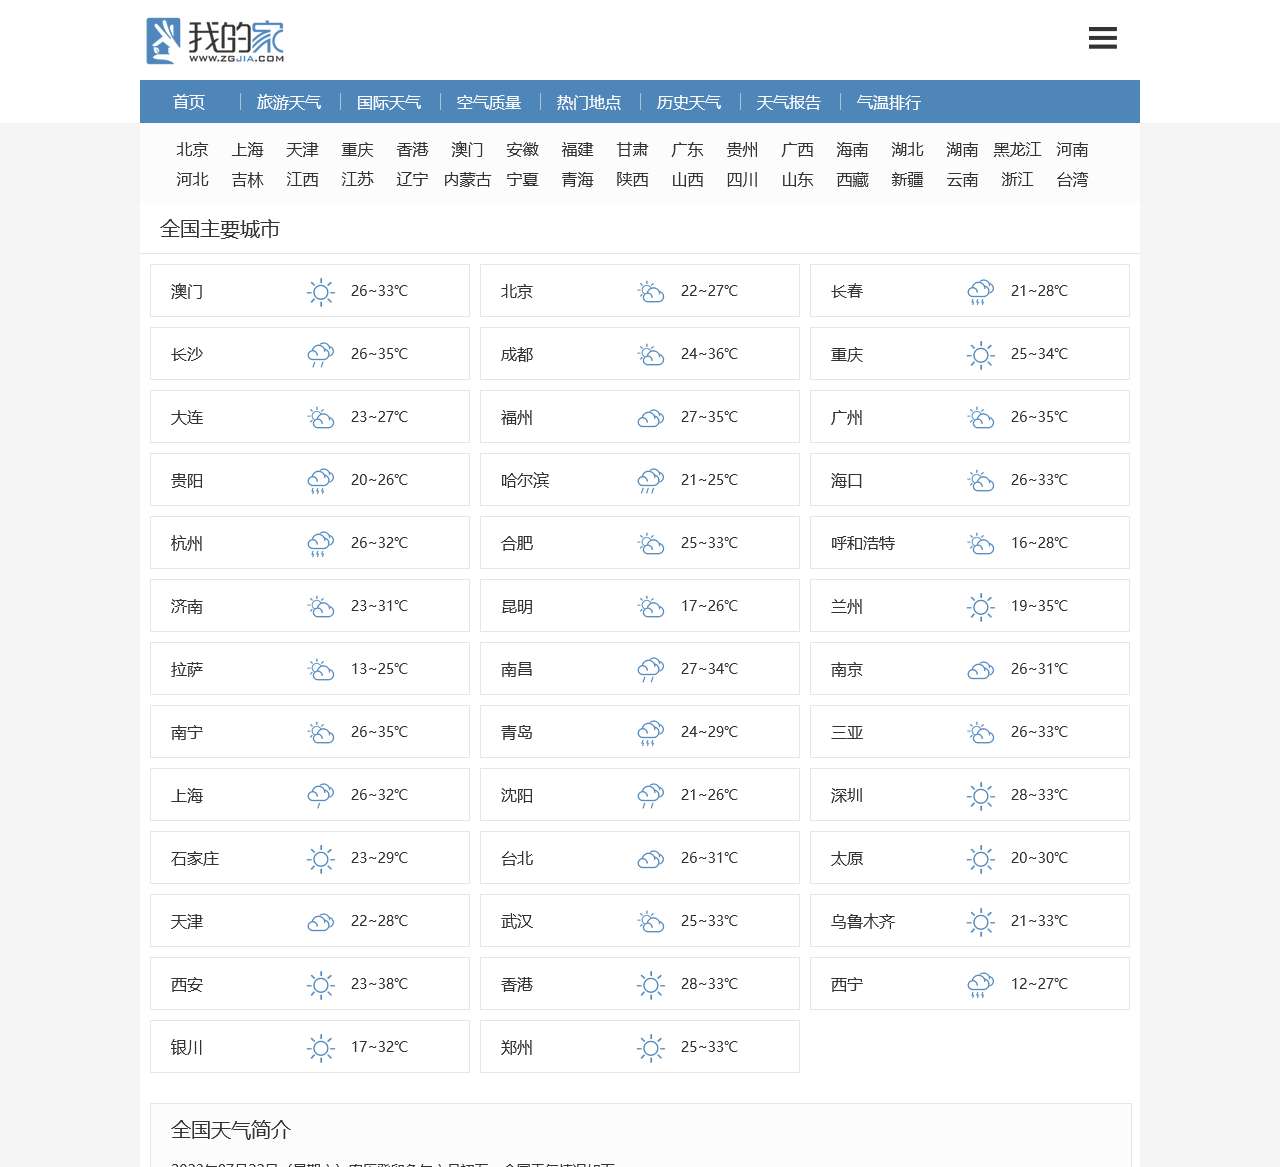This screenshot has width=1280, height=1167.
Task: Click 济南 temperature 23~31℃
Action: [379, 606]
